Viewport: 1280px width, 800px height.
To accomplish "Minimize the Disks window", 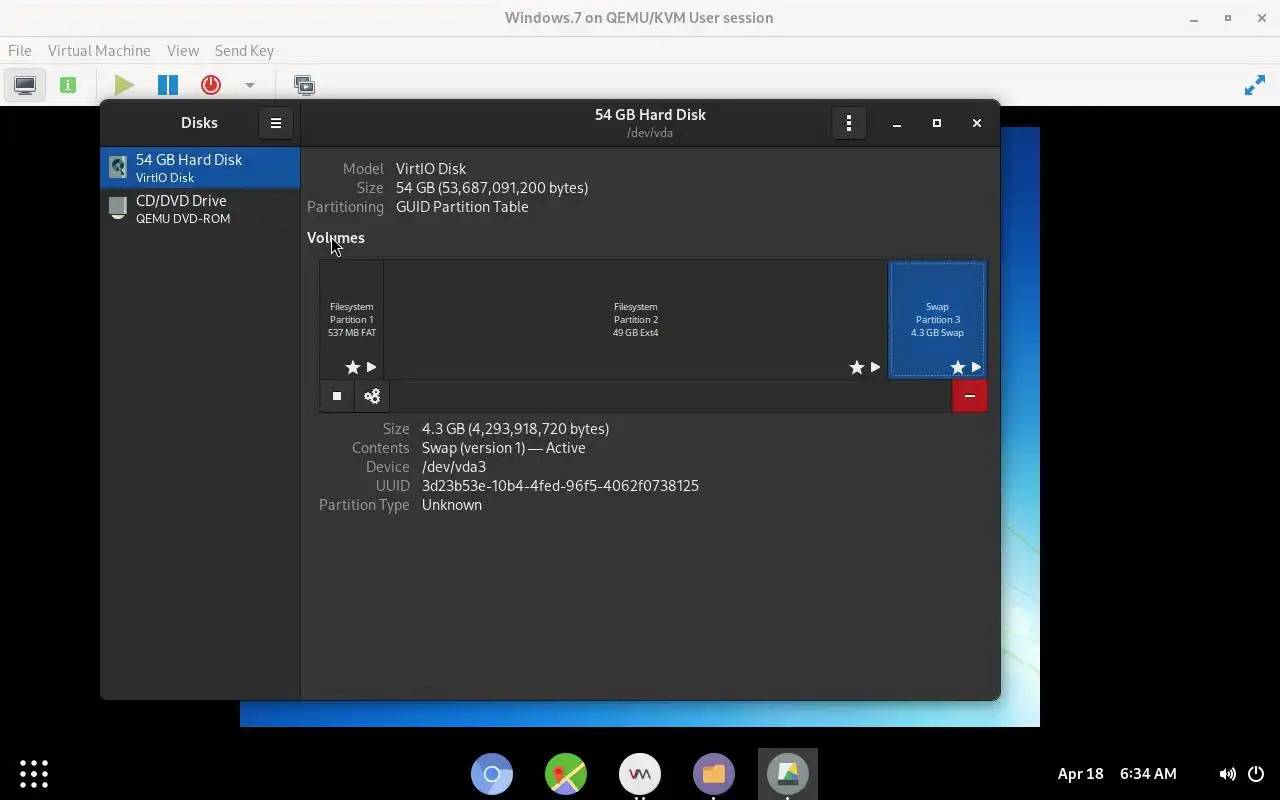I will click(x=897, y=123).
